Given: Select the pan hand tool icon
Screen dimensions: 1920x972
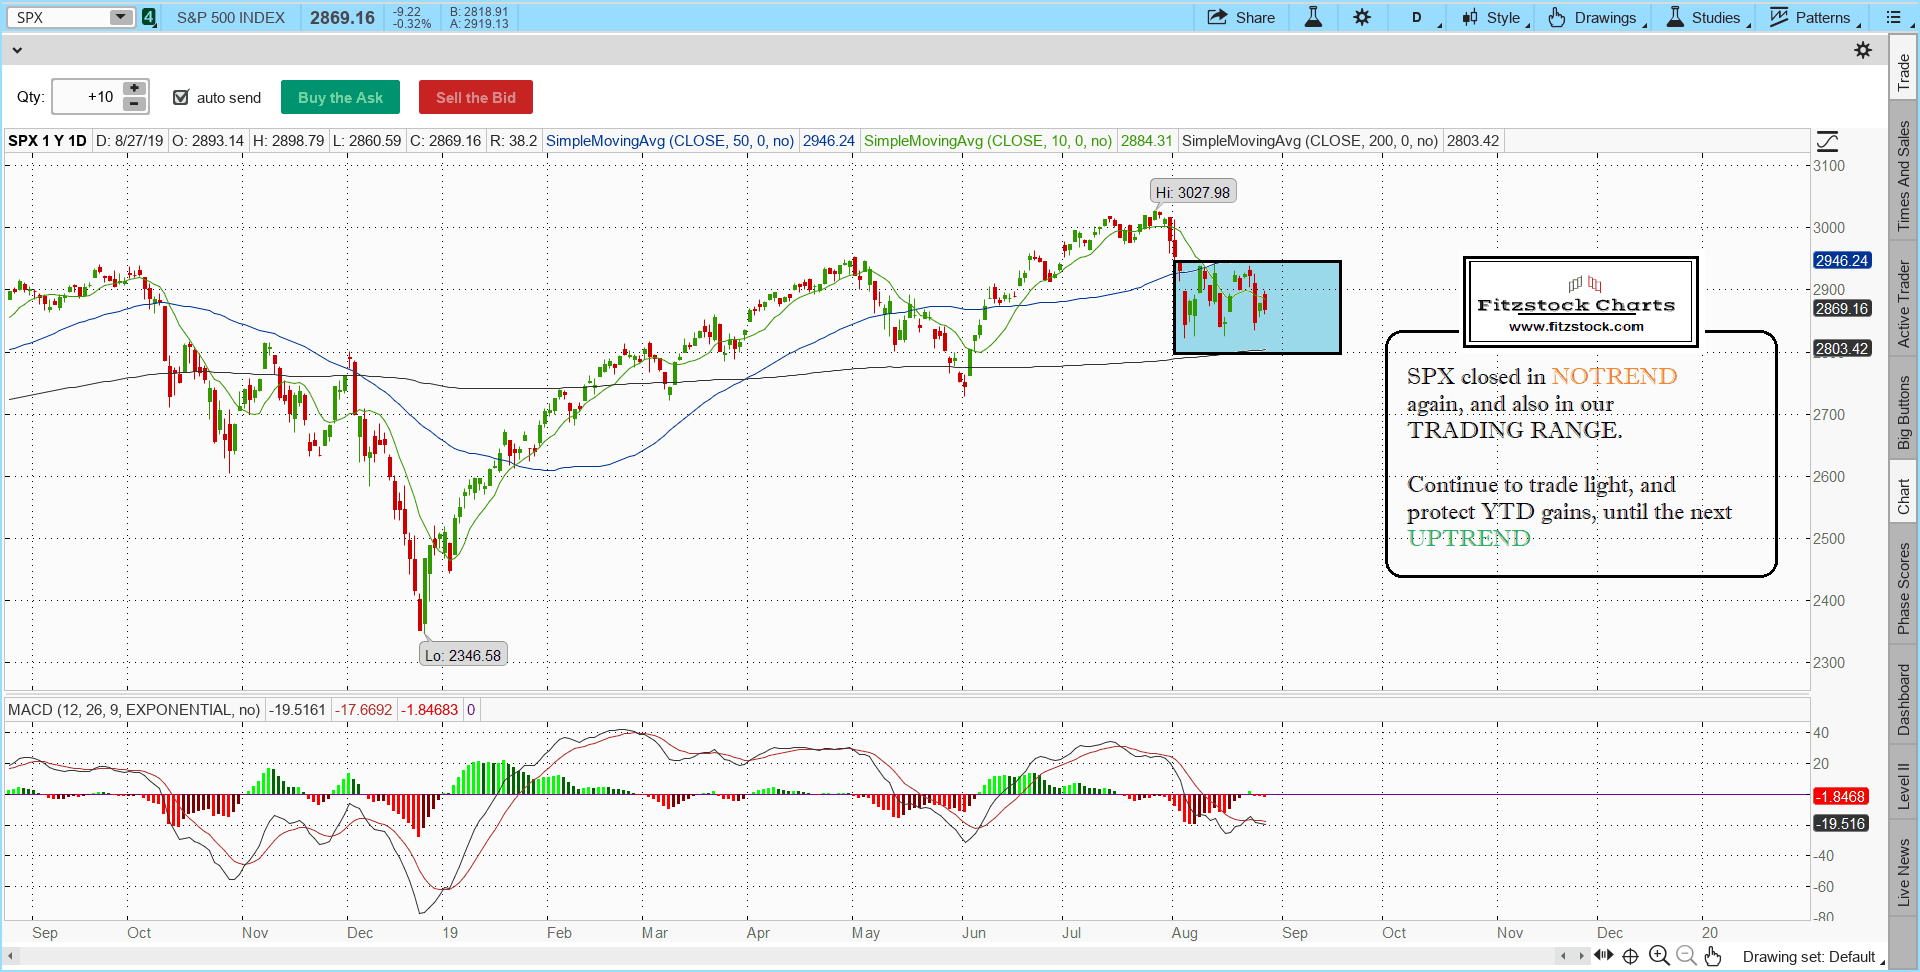Looking at the screenshot, I should [x=1713, y=956].
